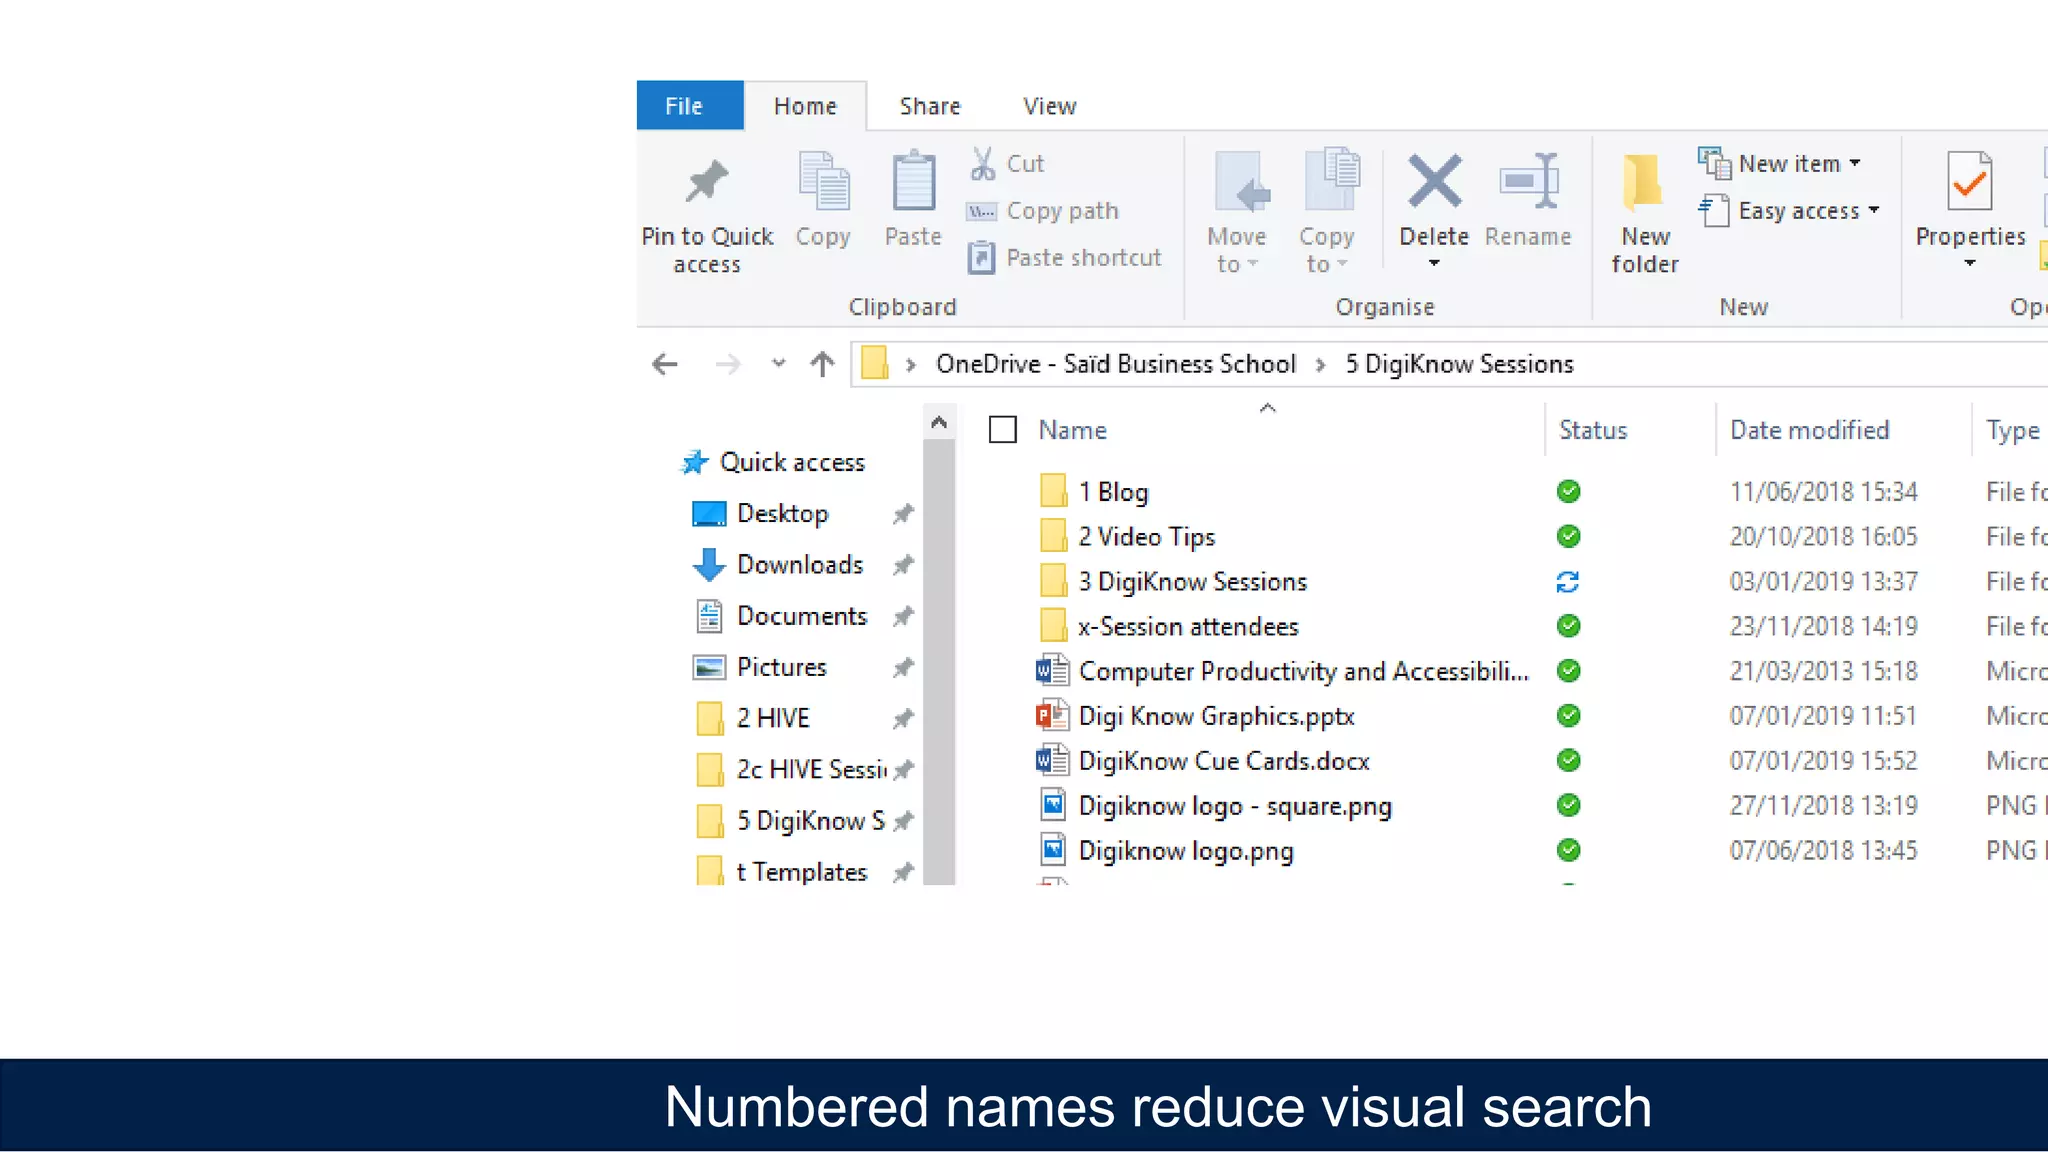Unpin 2 HIVE folder pin icon
This screenshot has height=1152, width=2048.
(x=903, y=718)
